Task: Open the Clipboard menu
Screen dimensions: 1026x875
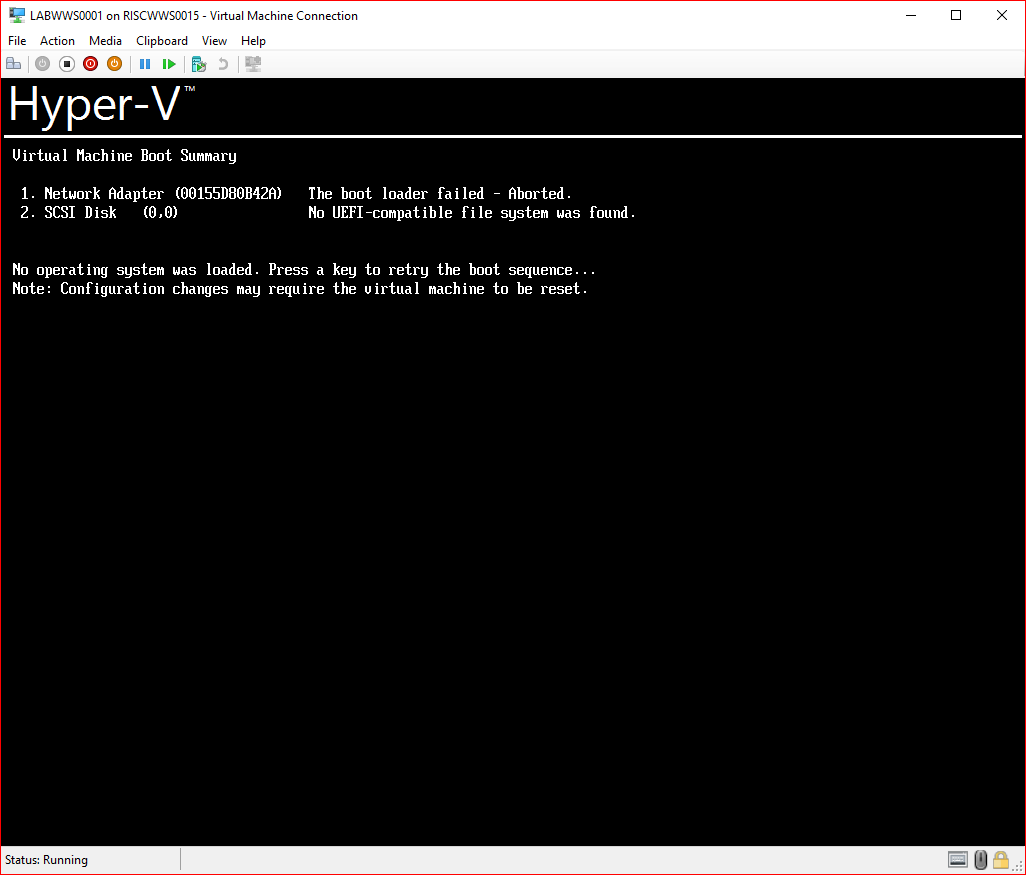Action: coord(162,41)
